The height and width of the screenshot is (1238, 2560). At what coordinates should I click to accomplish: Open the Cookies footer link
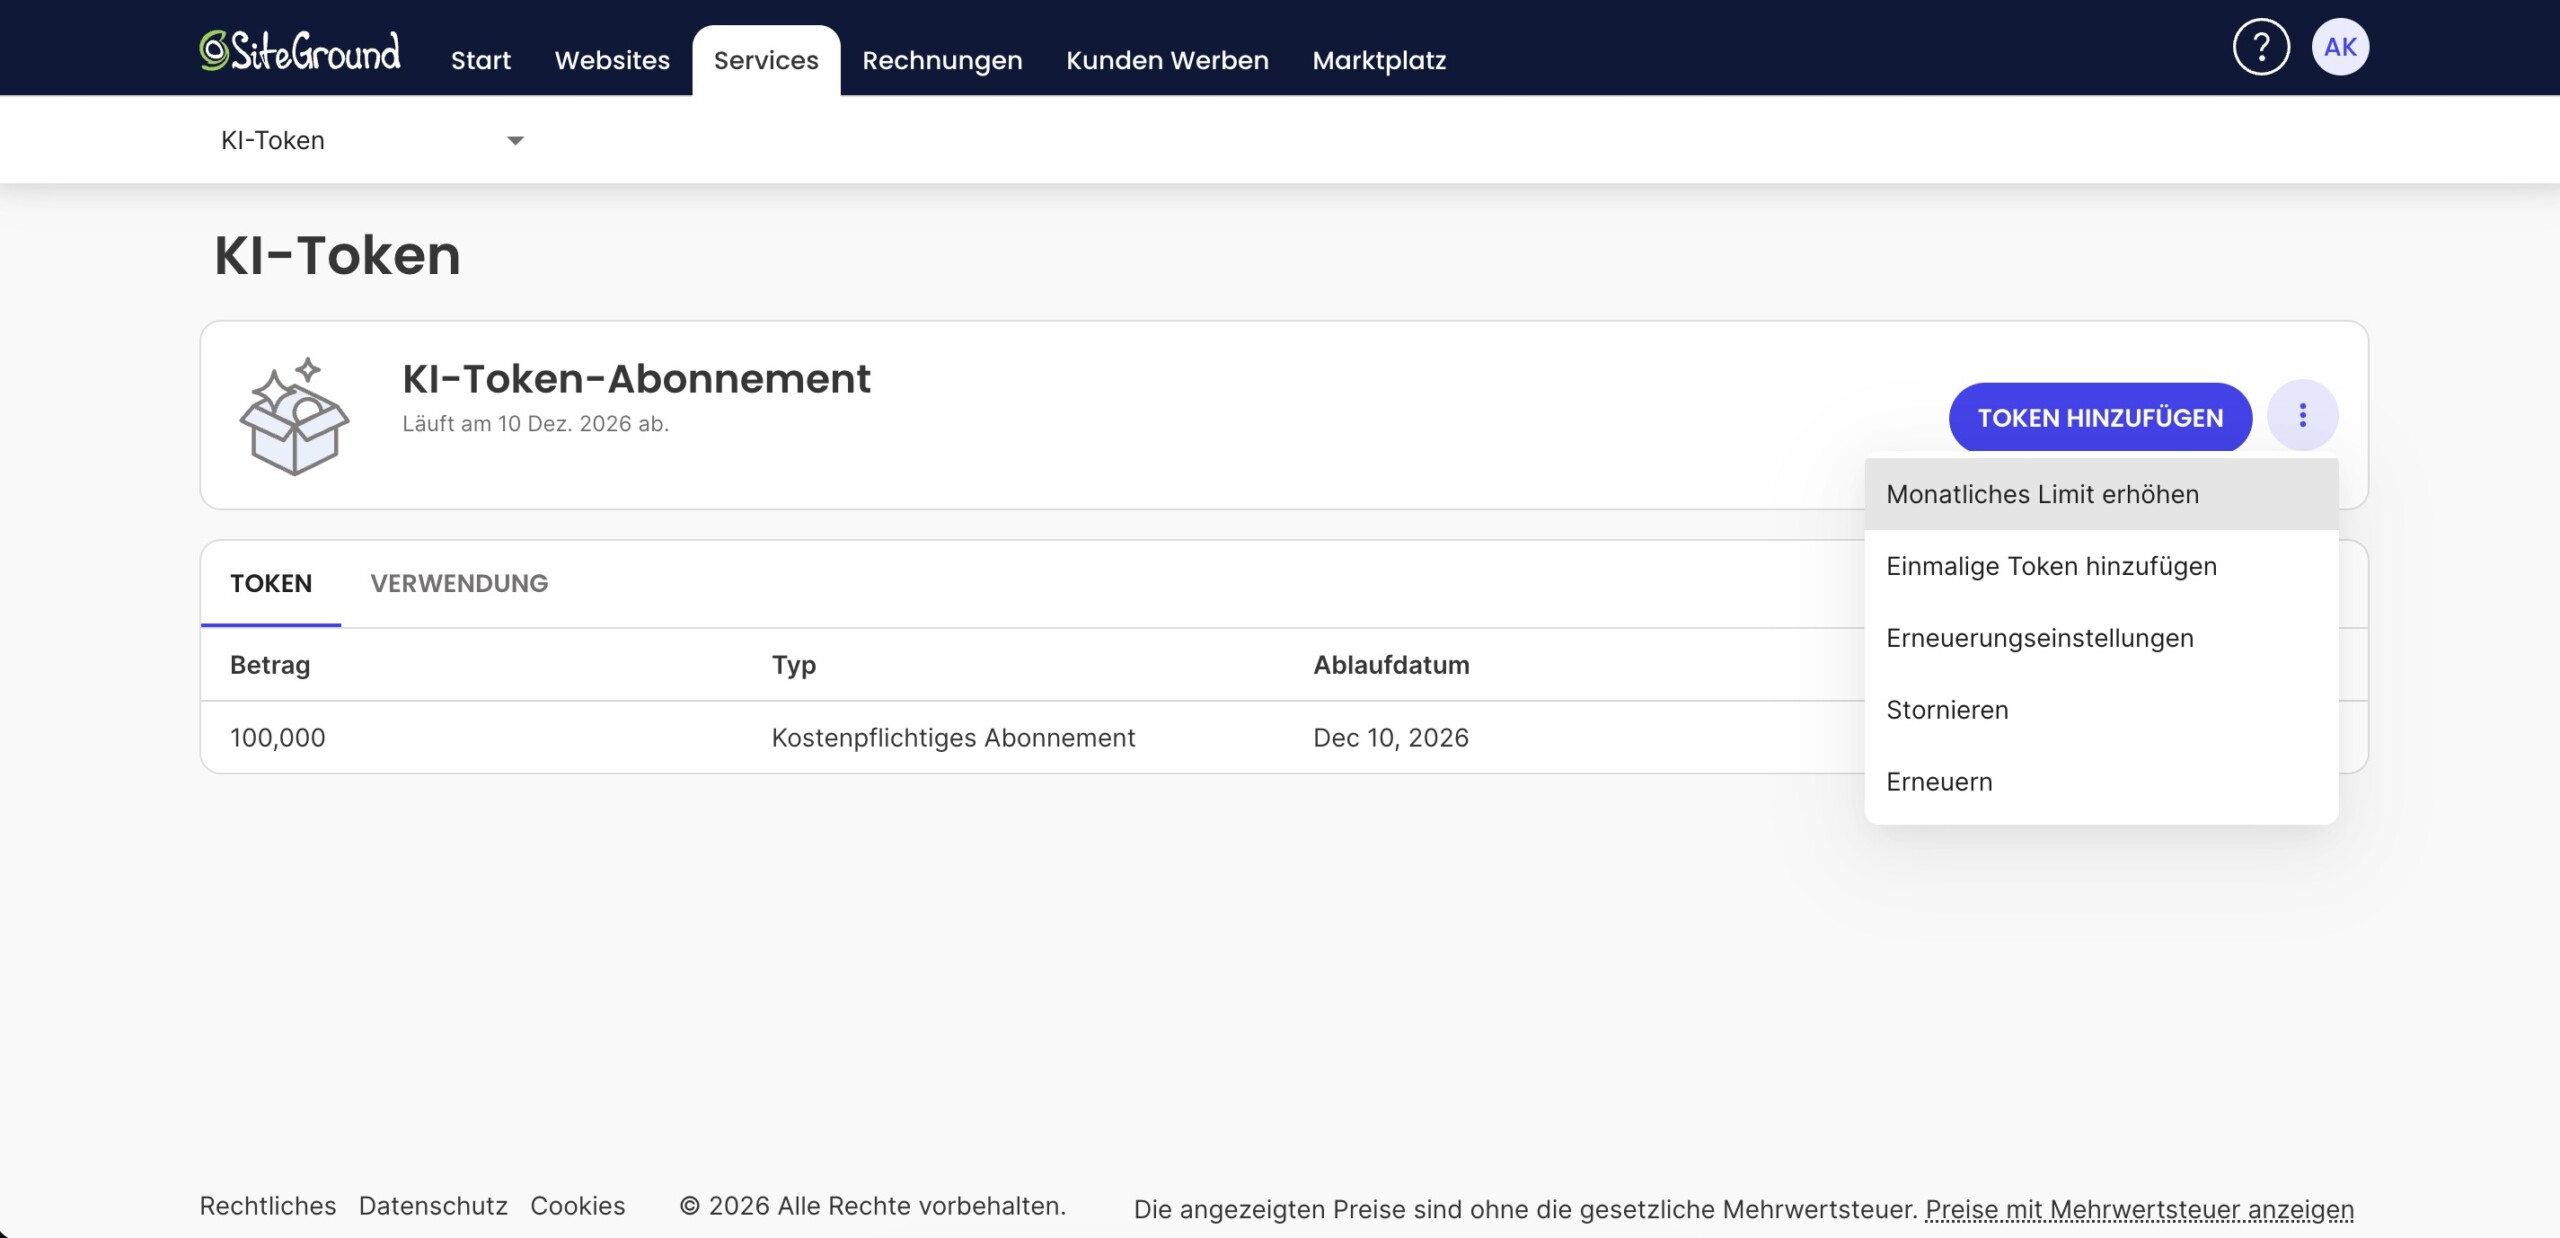tap(578, 1206)
